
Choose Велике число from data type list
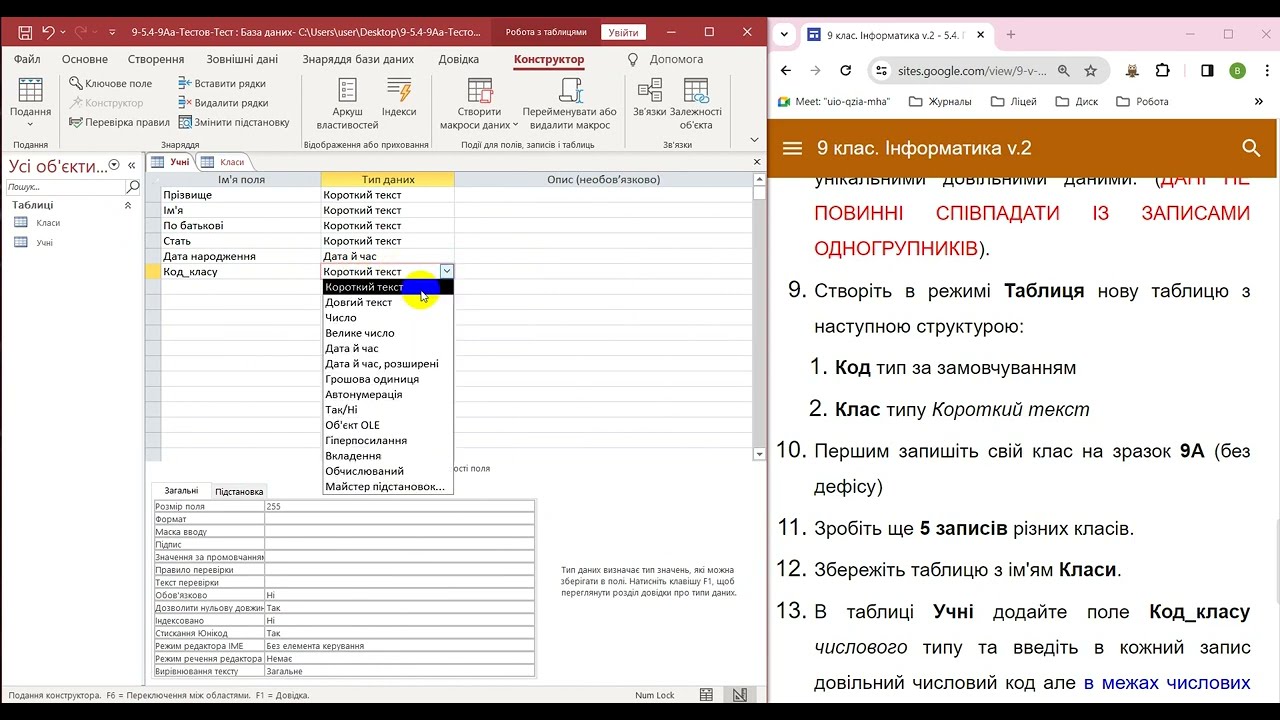click(388, 333)
